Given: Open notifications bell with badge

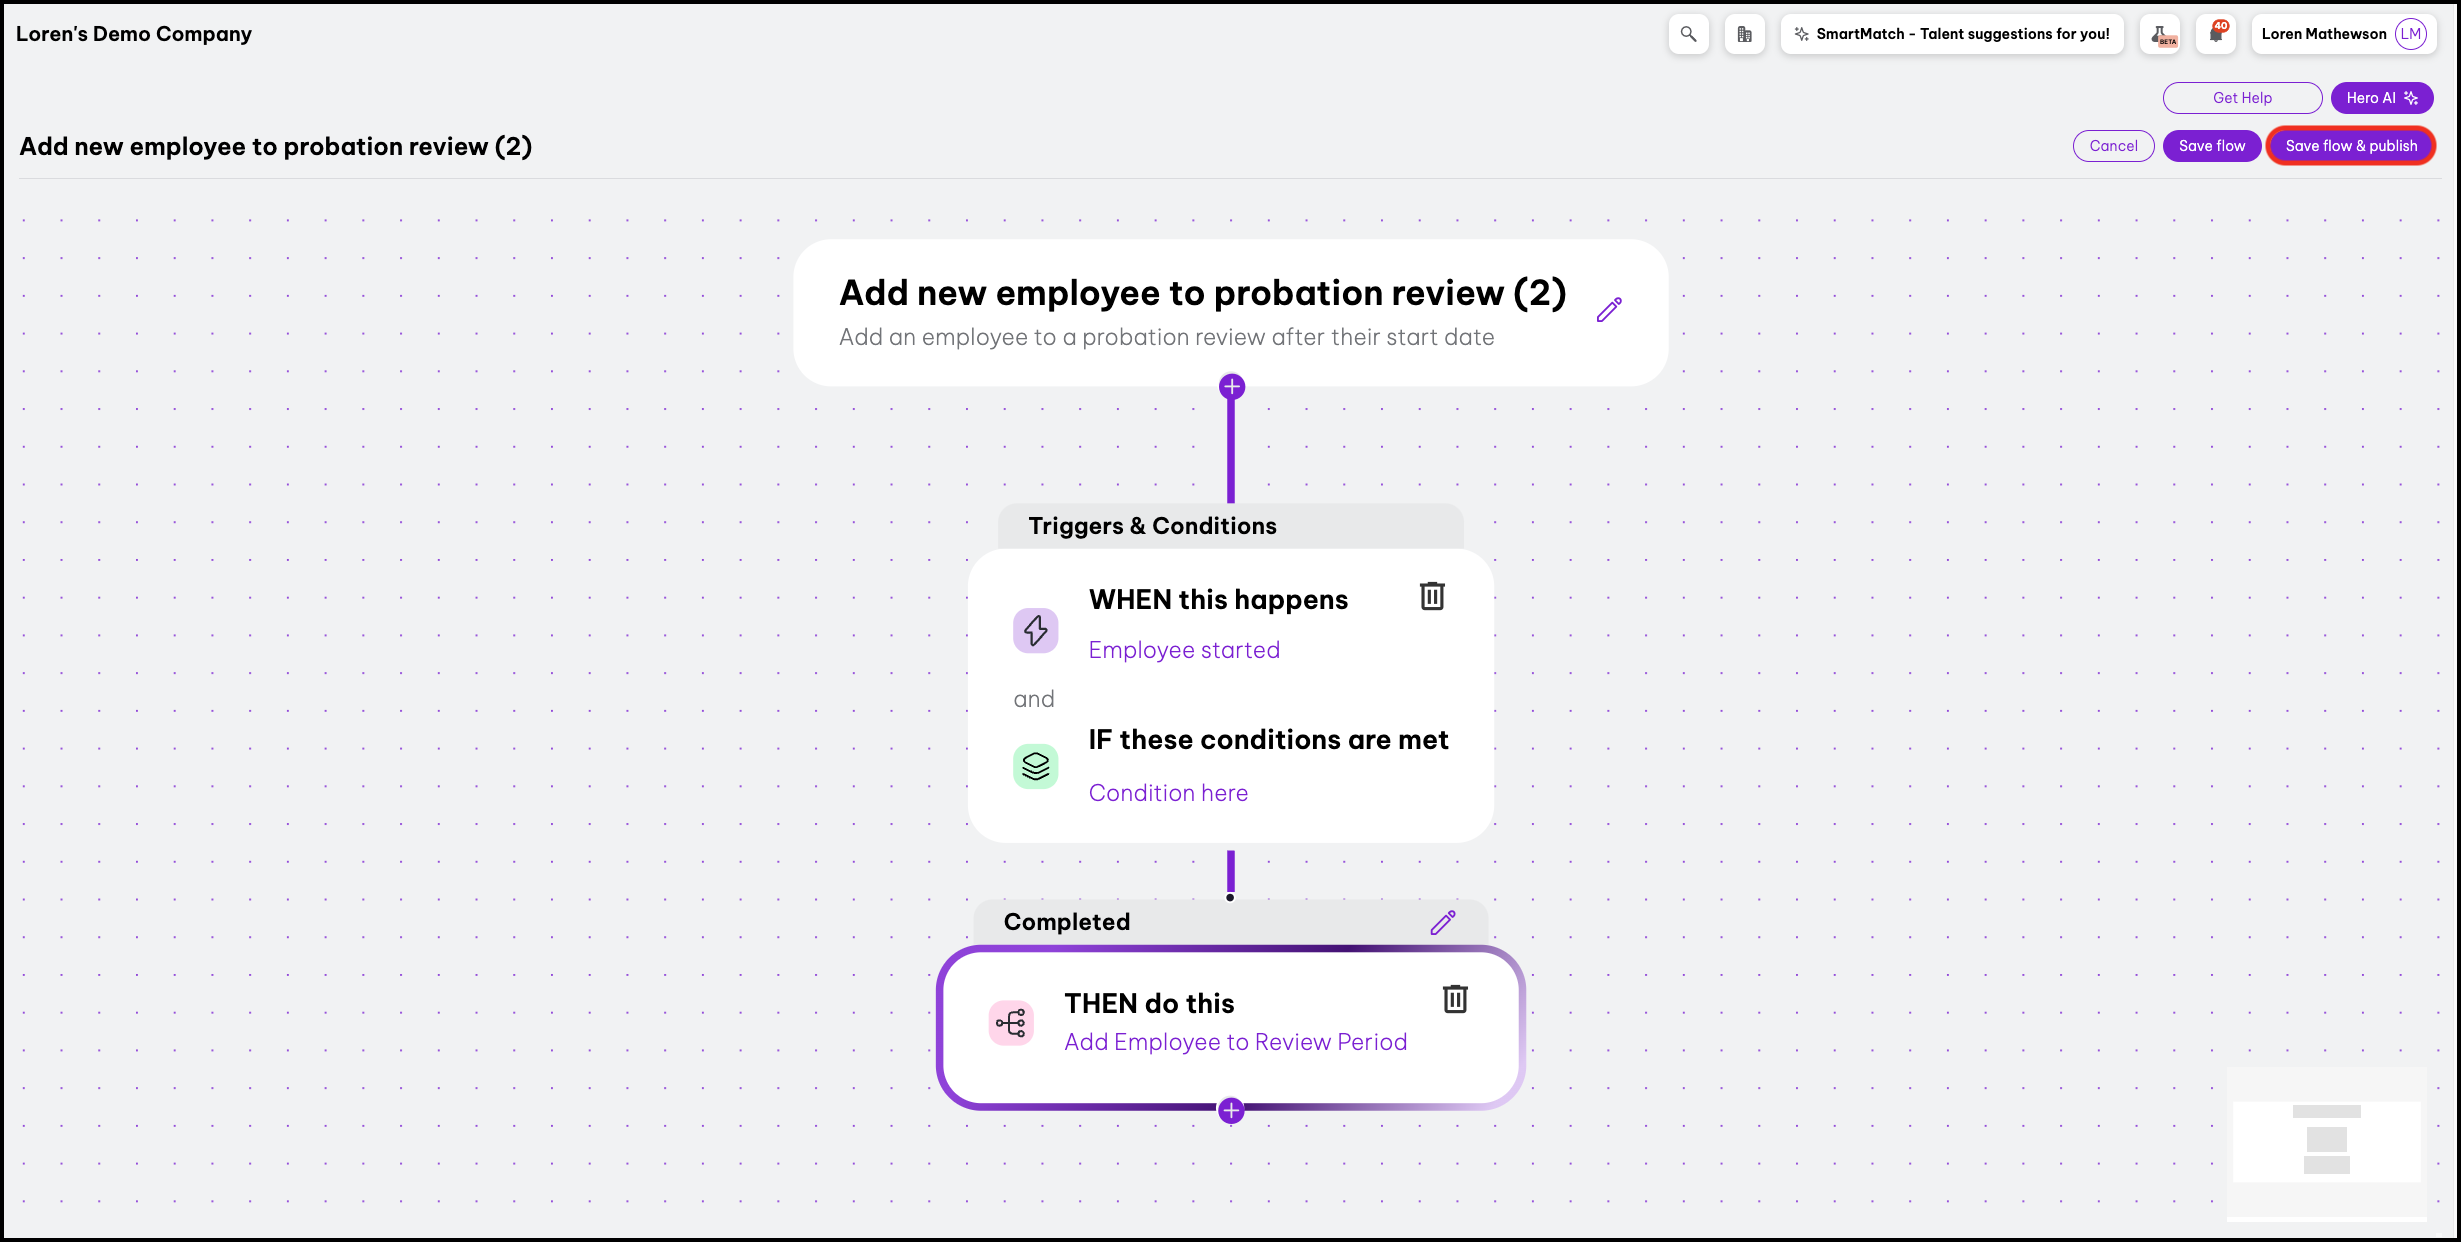Looking at the screenshot, I should [x=2217, y=34].
